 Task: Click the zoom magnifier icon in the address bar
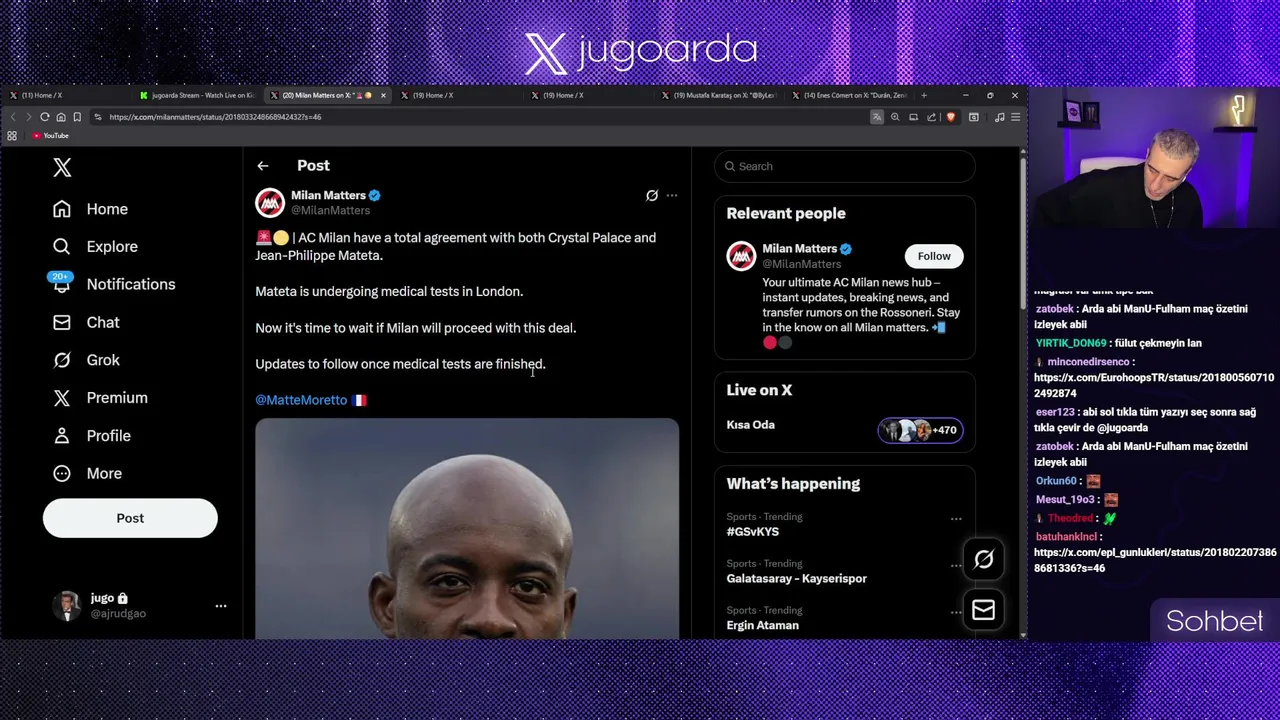pyautogui.click(x=895, y=117)
